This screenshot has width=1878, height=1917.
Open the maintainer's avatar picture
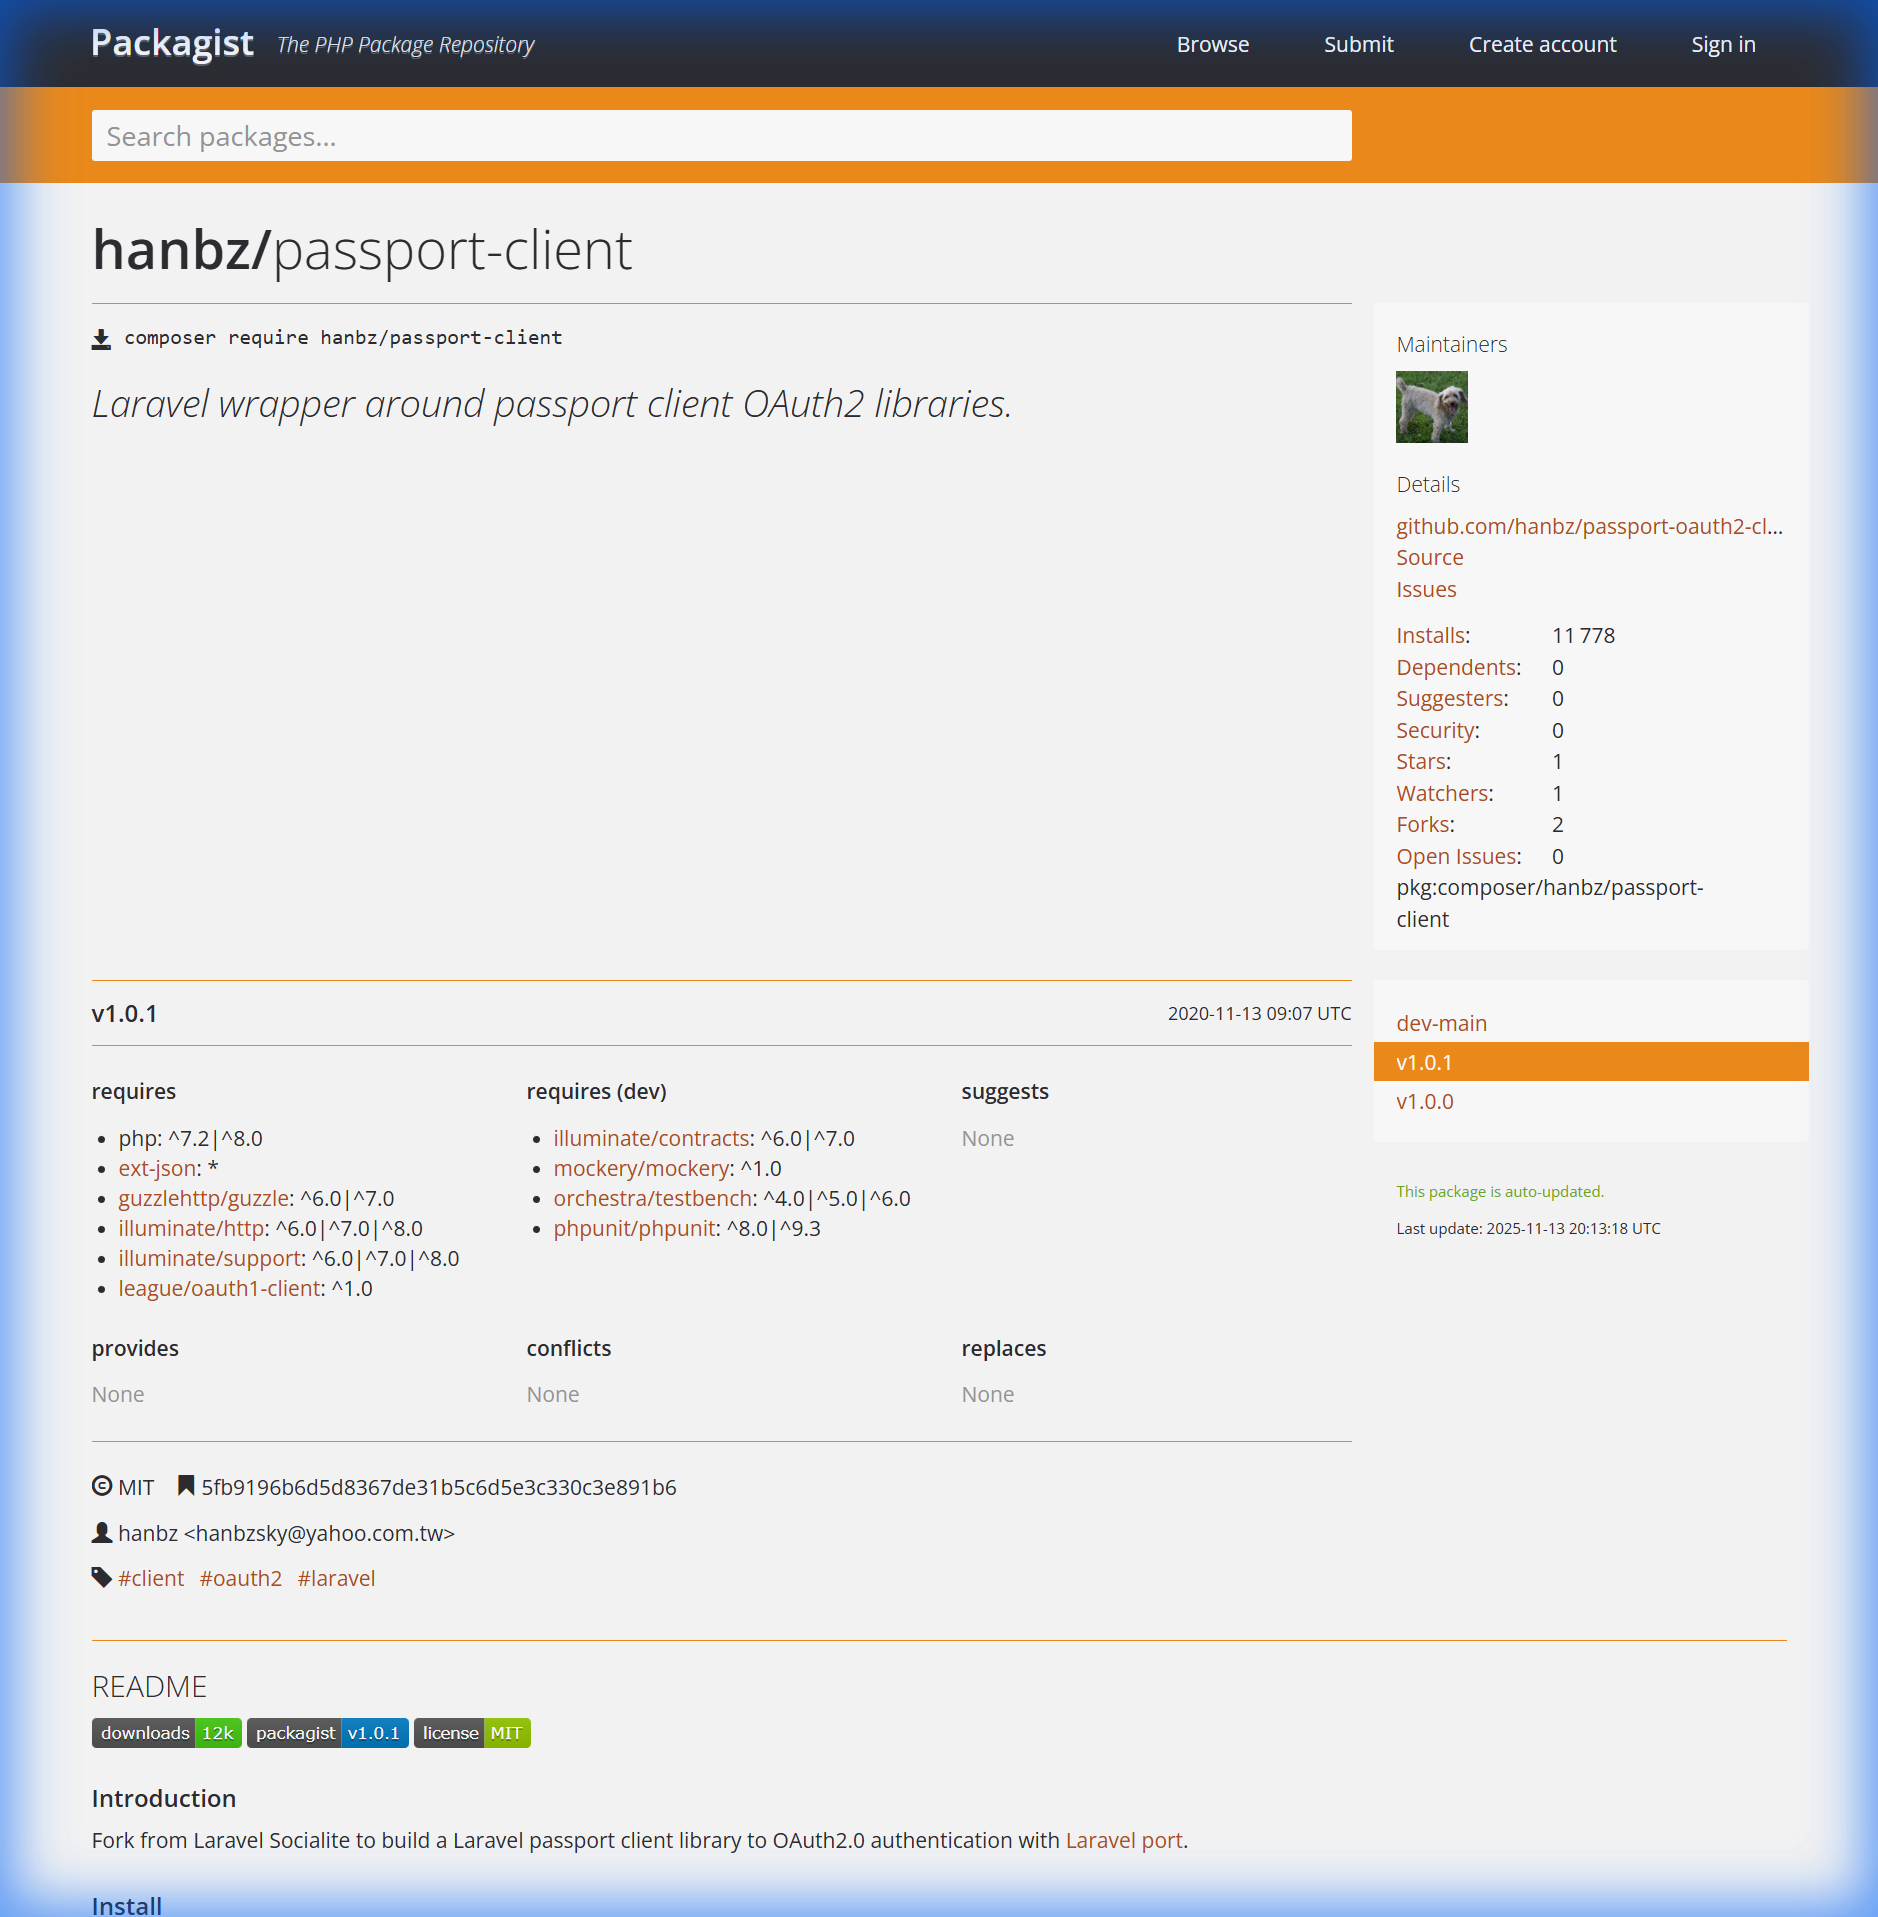pos(1431,407)
